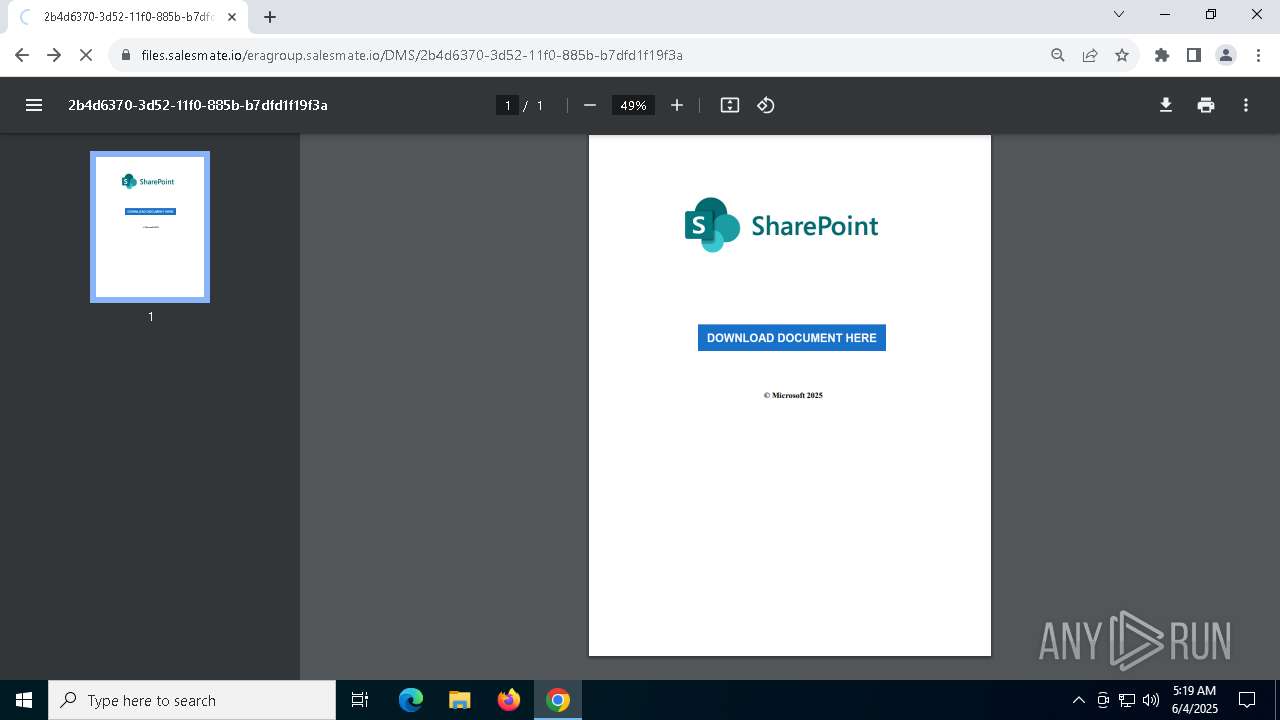Show hidden system tray icons
Screen dimensions: 1280x720
(x=1078, y=700)
